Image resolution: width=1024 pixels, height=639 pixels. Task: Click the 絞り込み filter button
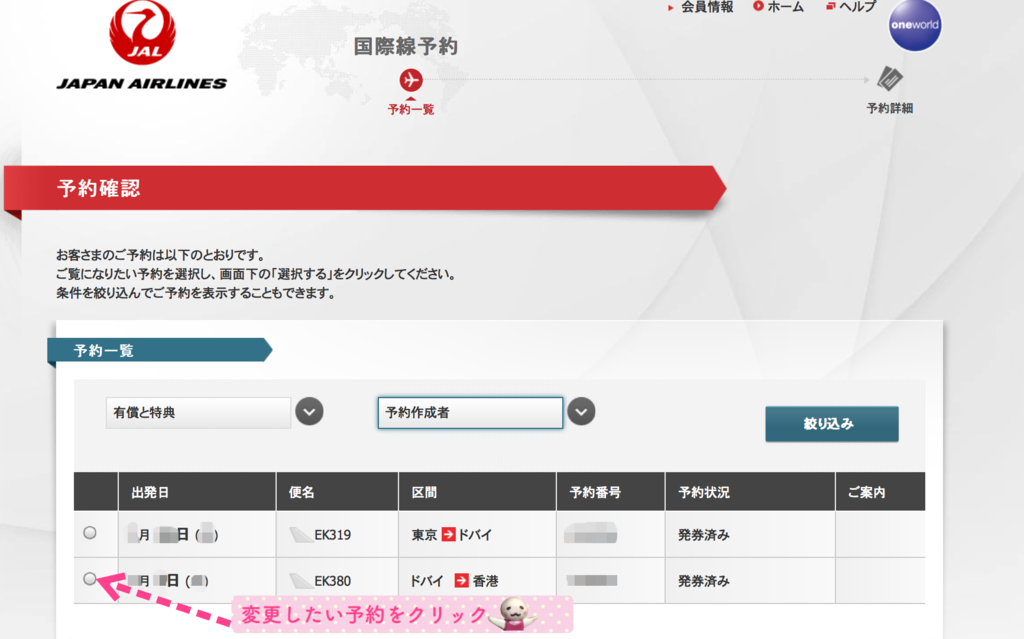pos(832,424)
